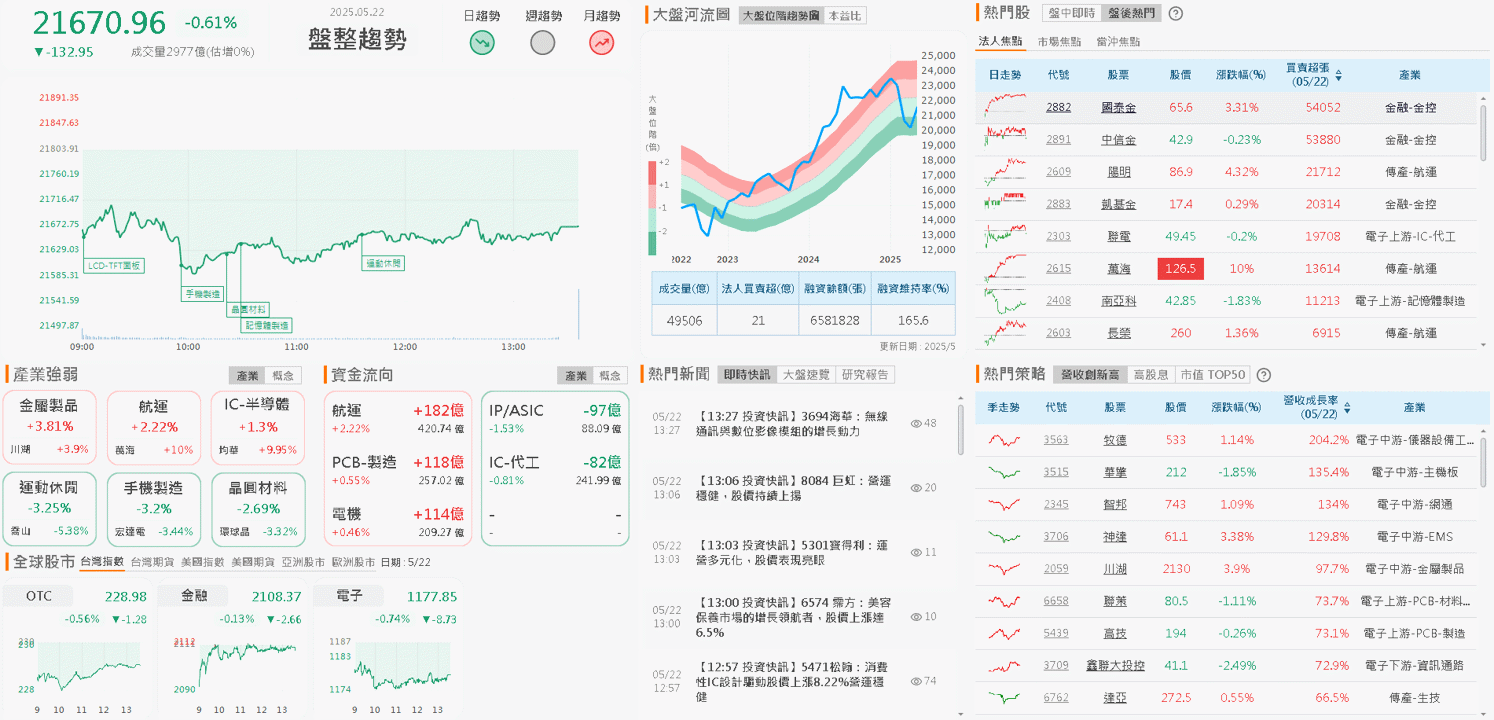Switch to 大盤速覽 news tab
The width and height of the screenshot is (1494, 720).
tap(805, 374)
